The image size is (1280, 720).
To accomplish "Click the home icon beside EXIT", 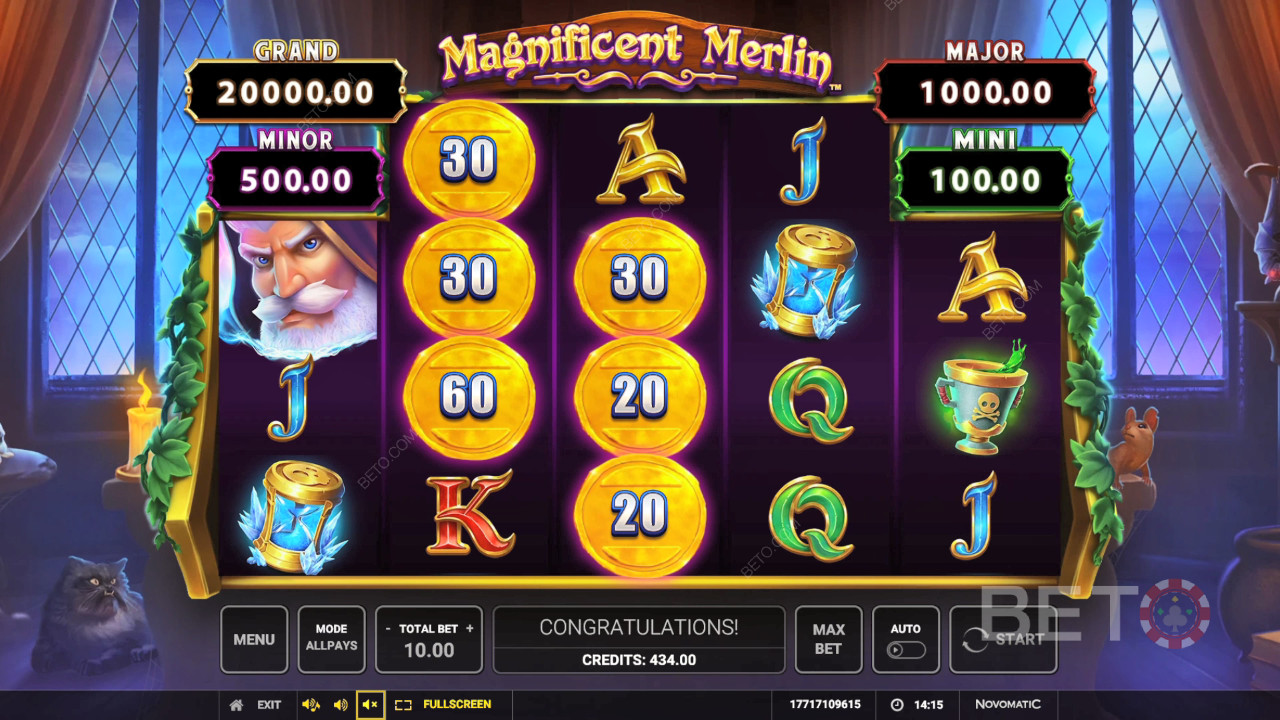I will pyautogui.click(x=236, y=705).
